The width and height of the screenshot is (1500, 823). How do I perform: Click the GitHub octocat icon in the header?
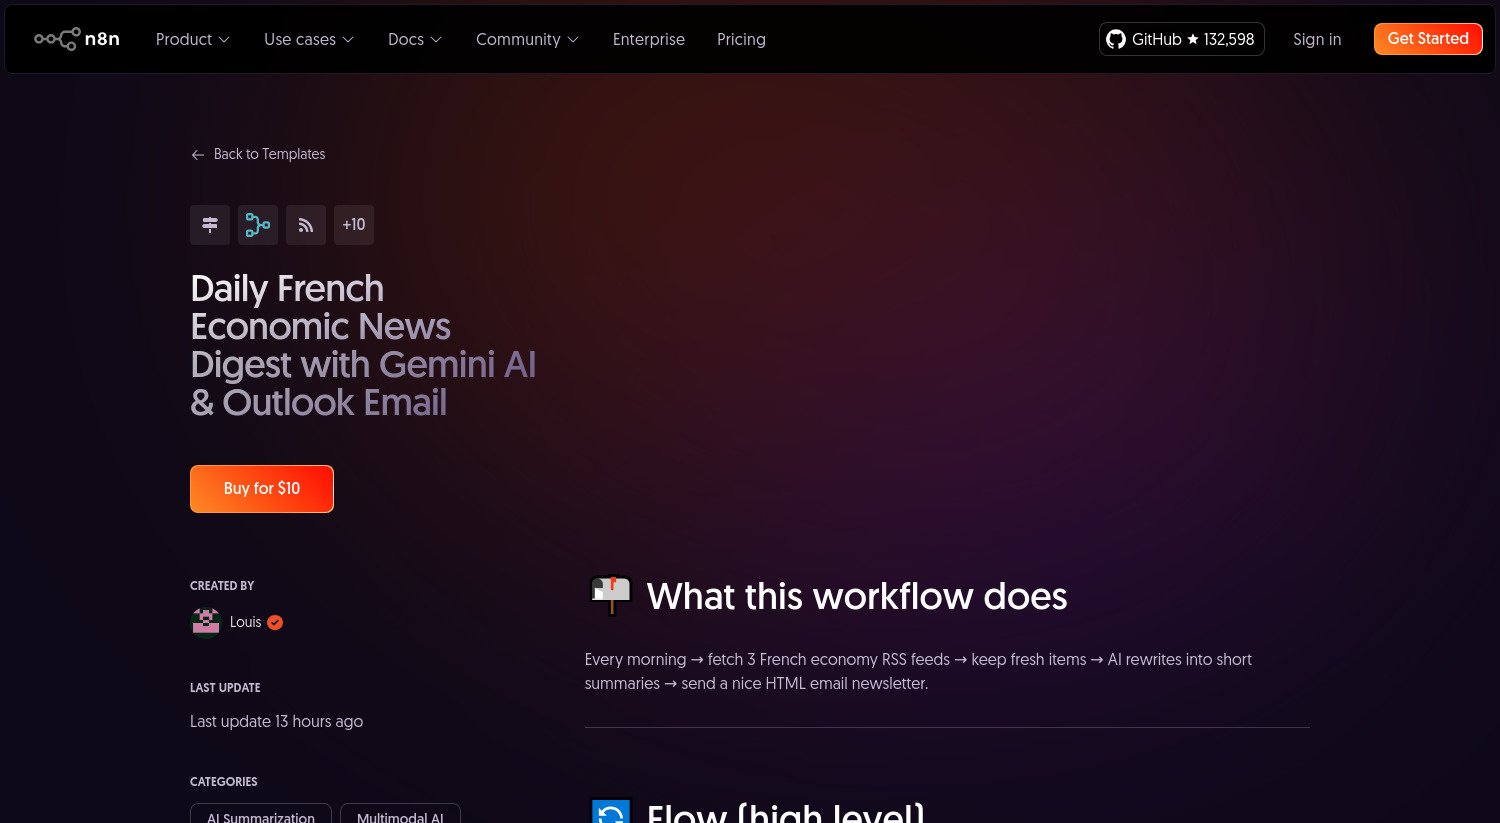[1116, 39]
